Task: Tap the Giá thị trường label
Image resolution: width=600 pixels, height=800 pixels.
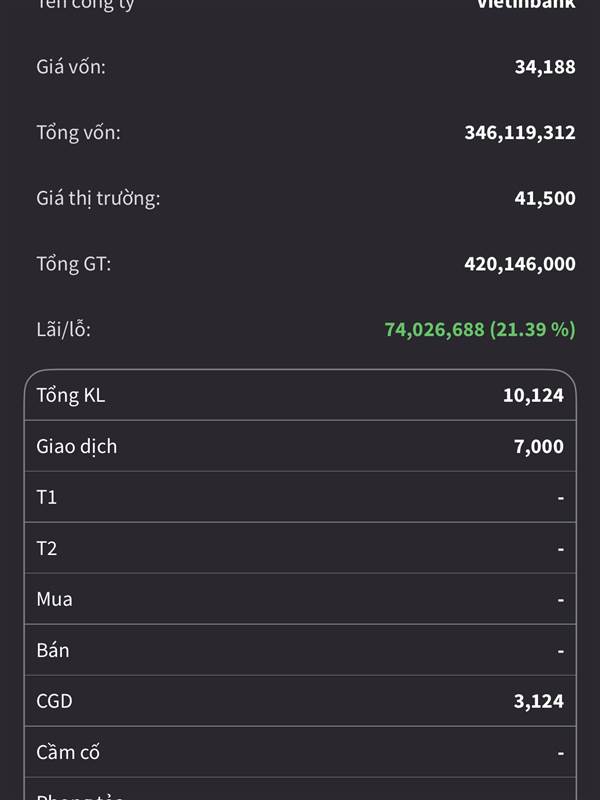Action: [98, 198]
